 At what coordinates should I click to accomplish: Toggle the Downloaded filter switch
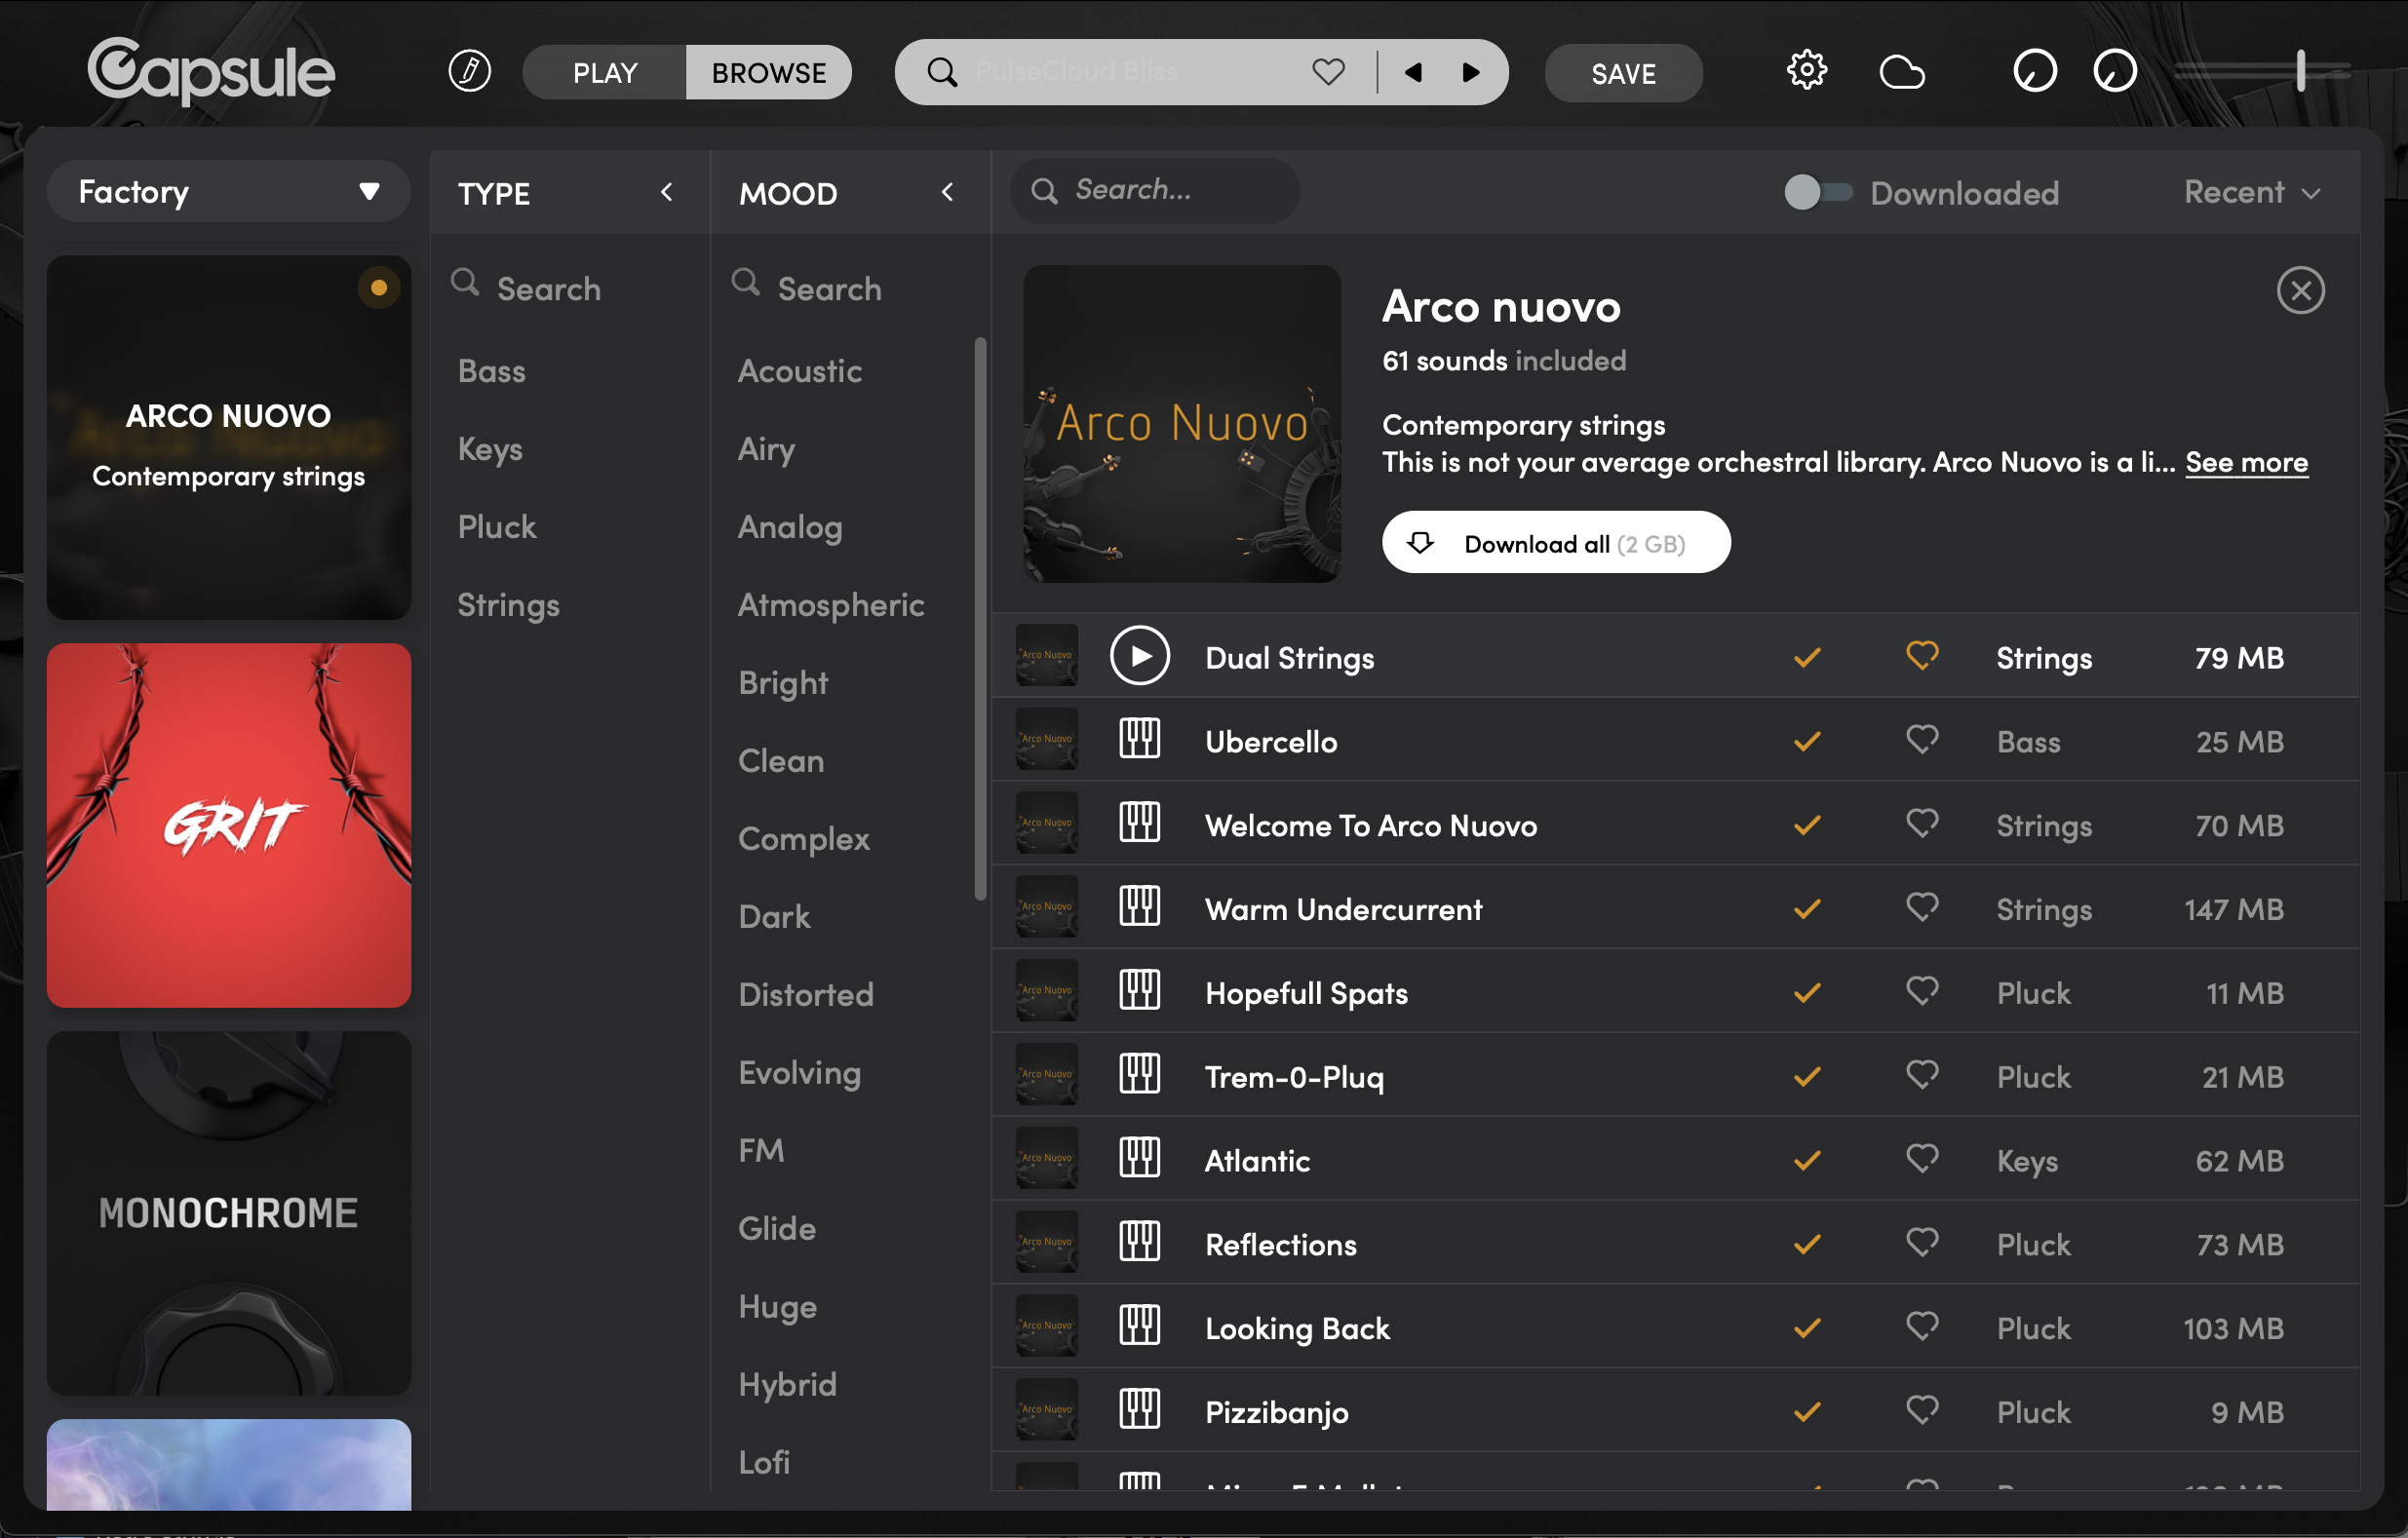(1817, 192)
